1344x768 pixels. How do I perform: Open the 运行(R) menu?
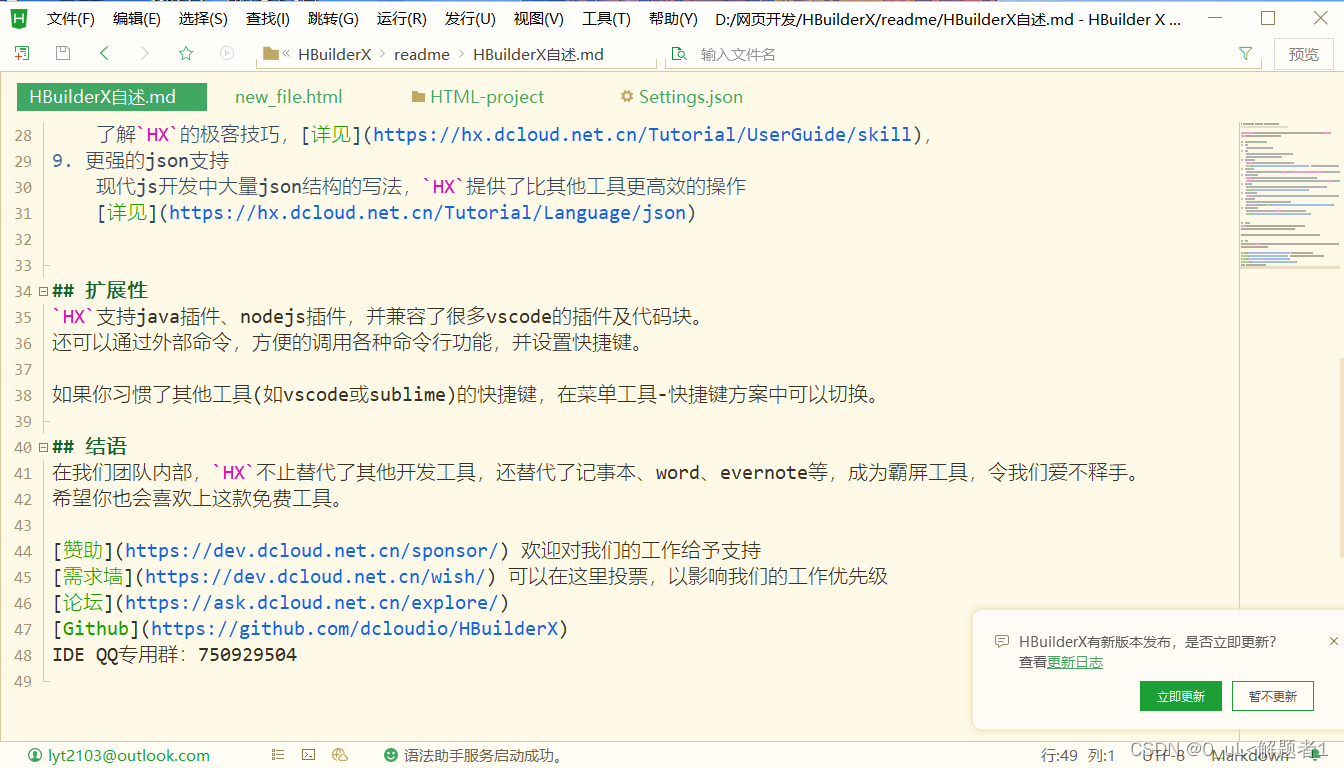pyautogui.click(x=401, y=19)
